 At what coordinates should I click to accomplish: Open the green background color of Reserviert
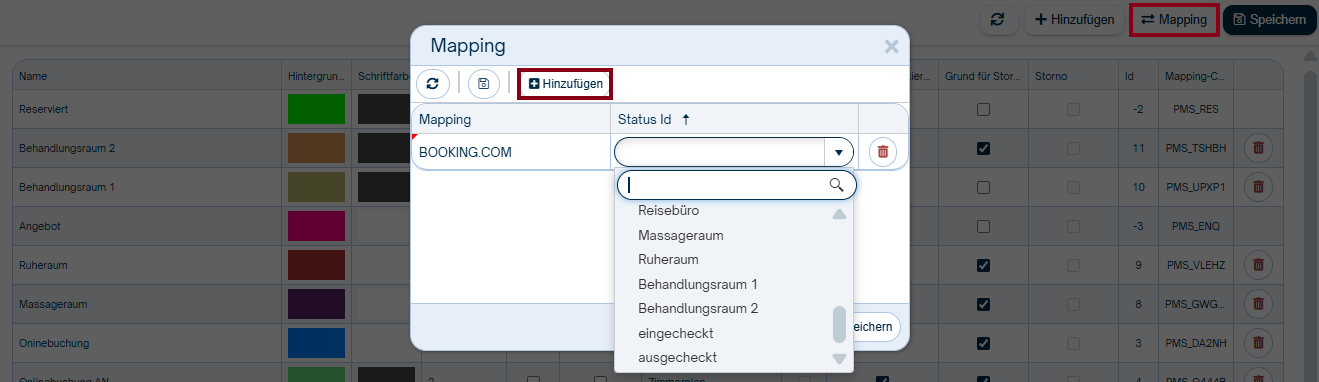coord(316,109)
